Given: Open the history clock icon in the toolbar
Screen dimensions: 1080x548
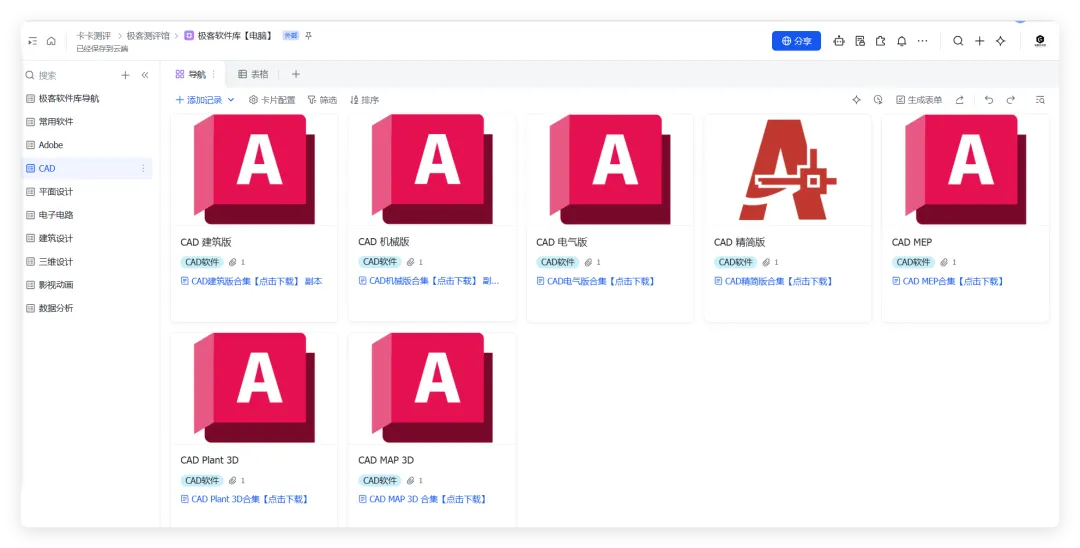Looking at the screenshot, I should point(878,100).
